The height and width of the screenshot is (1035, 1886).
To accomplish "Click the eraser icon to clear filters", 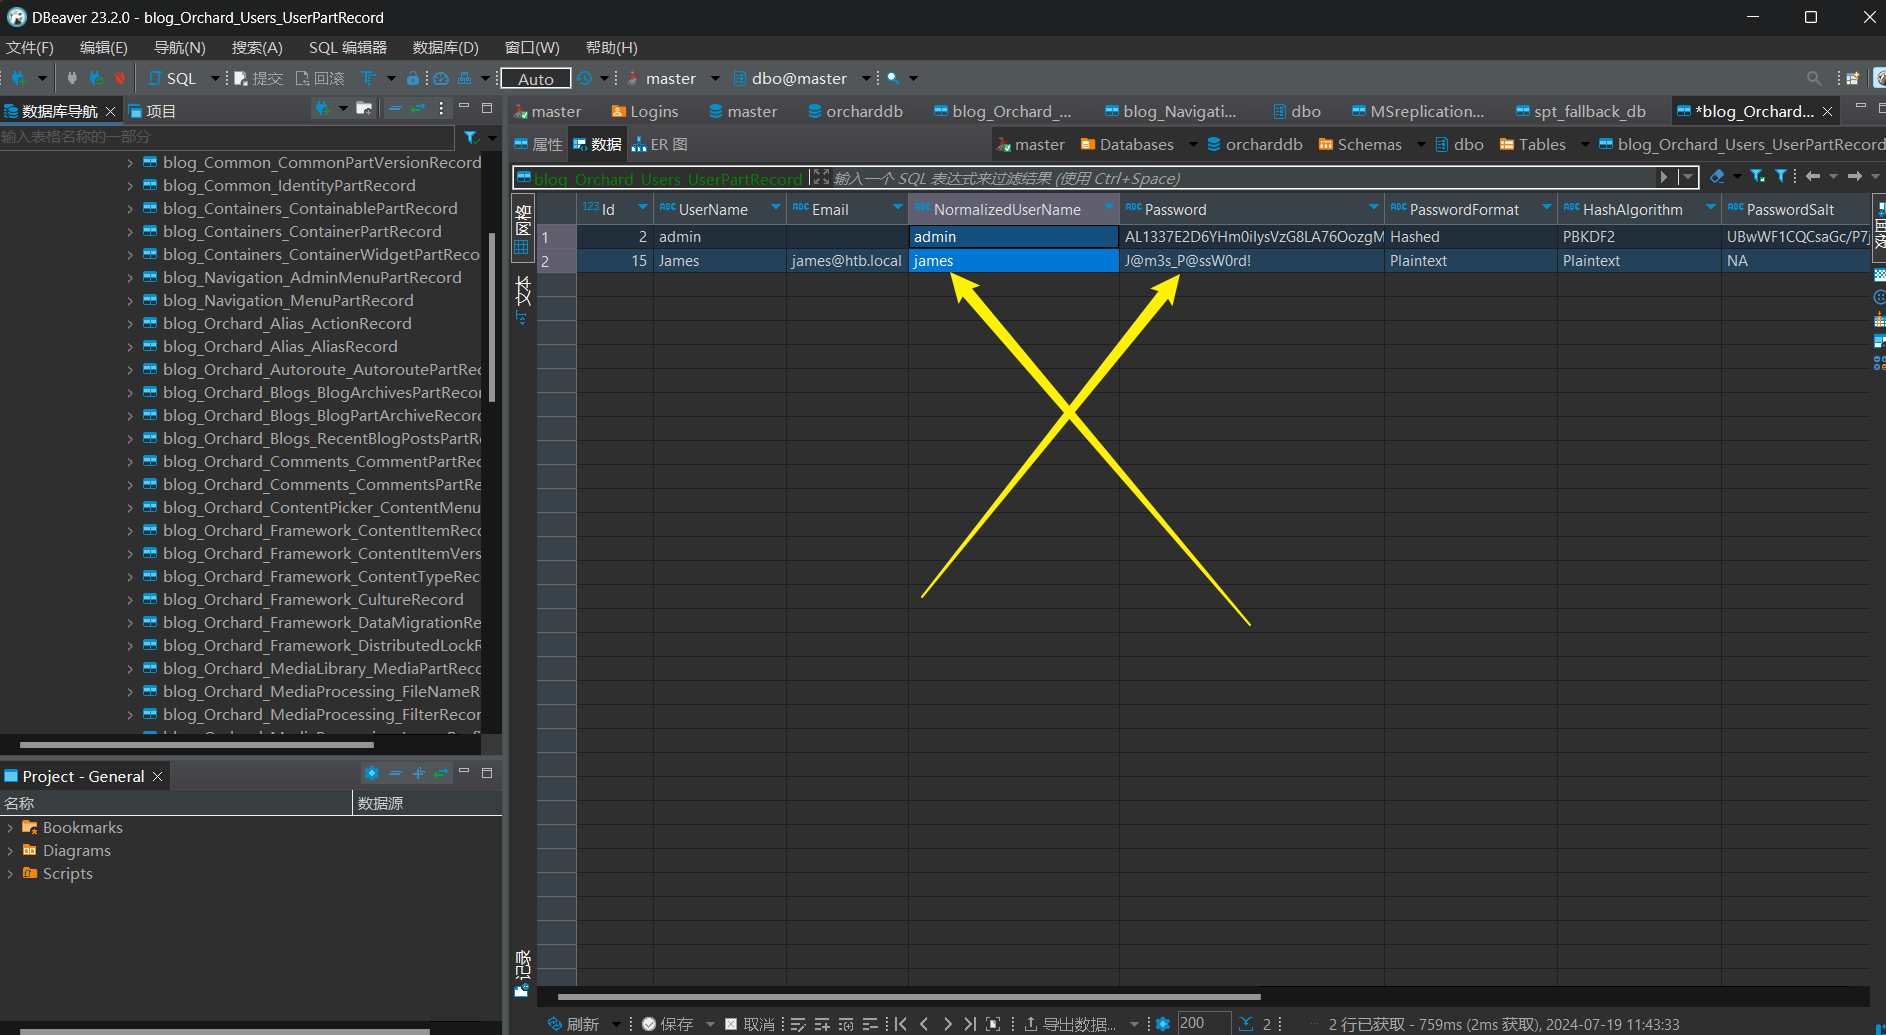I will [1717, 177].
